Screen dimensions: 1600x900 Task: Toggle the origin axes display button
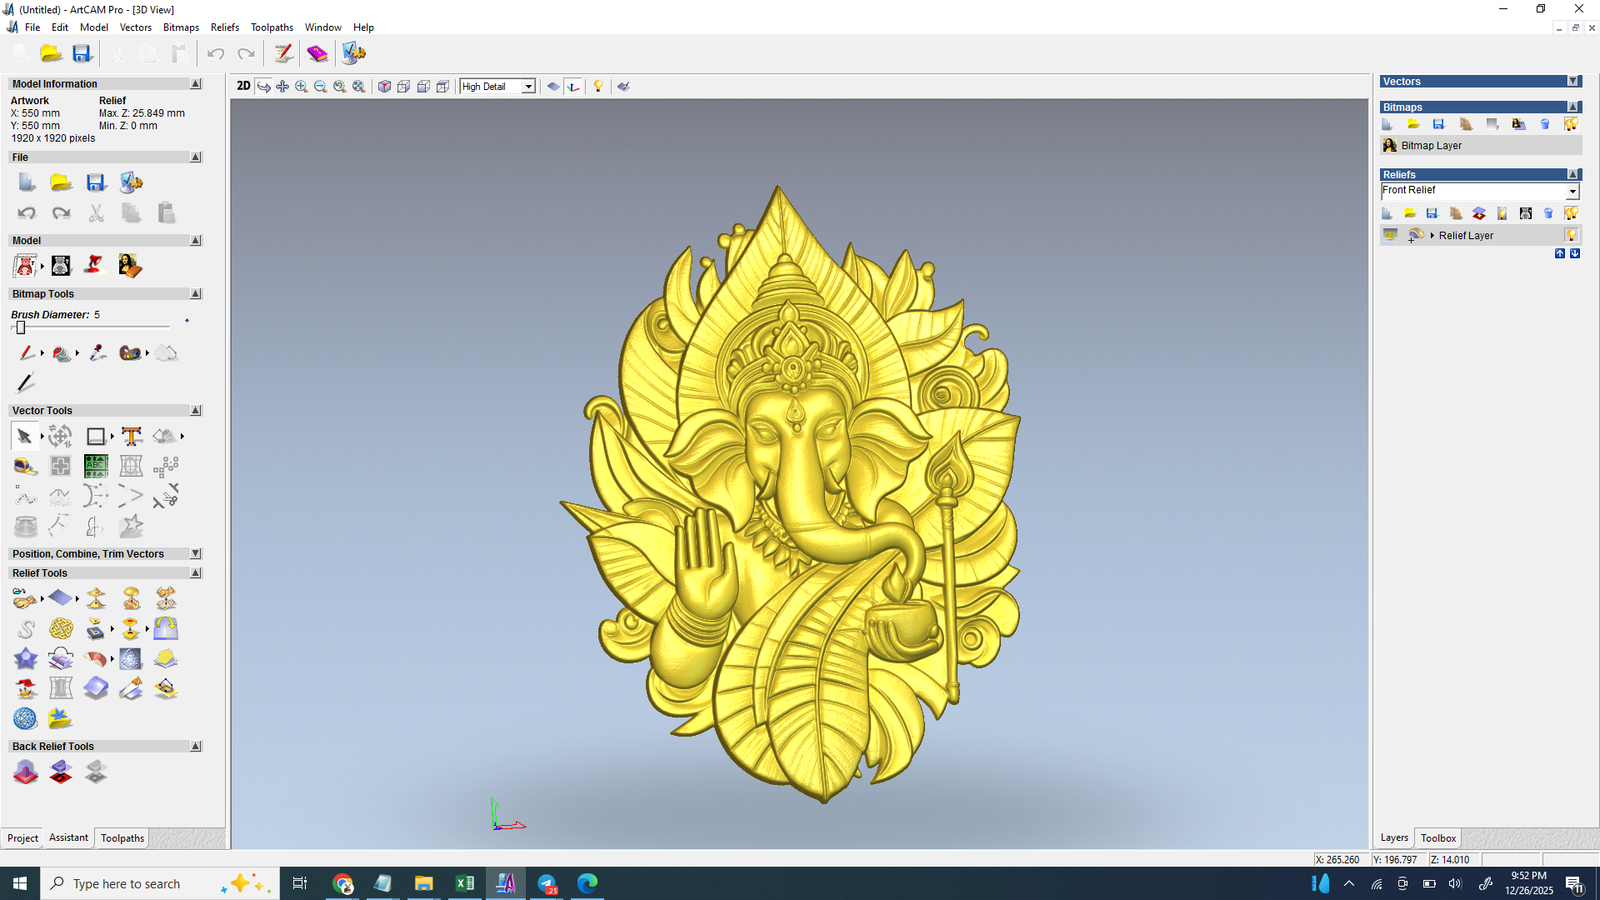point(573,87)
